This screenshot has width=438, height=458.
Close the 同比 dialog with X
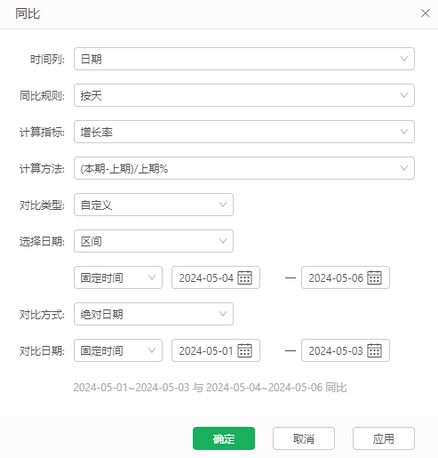[x=425, y=13]
